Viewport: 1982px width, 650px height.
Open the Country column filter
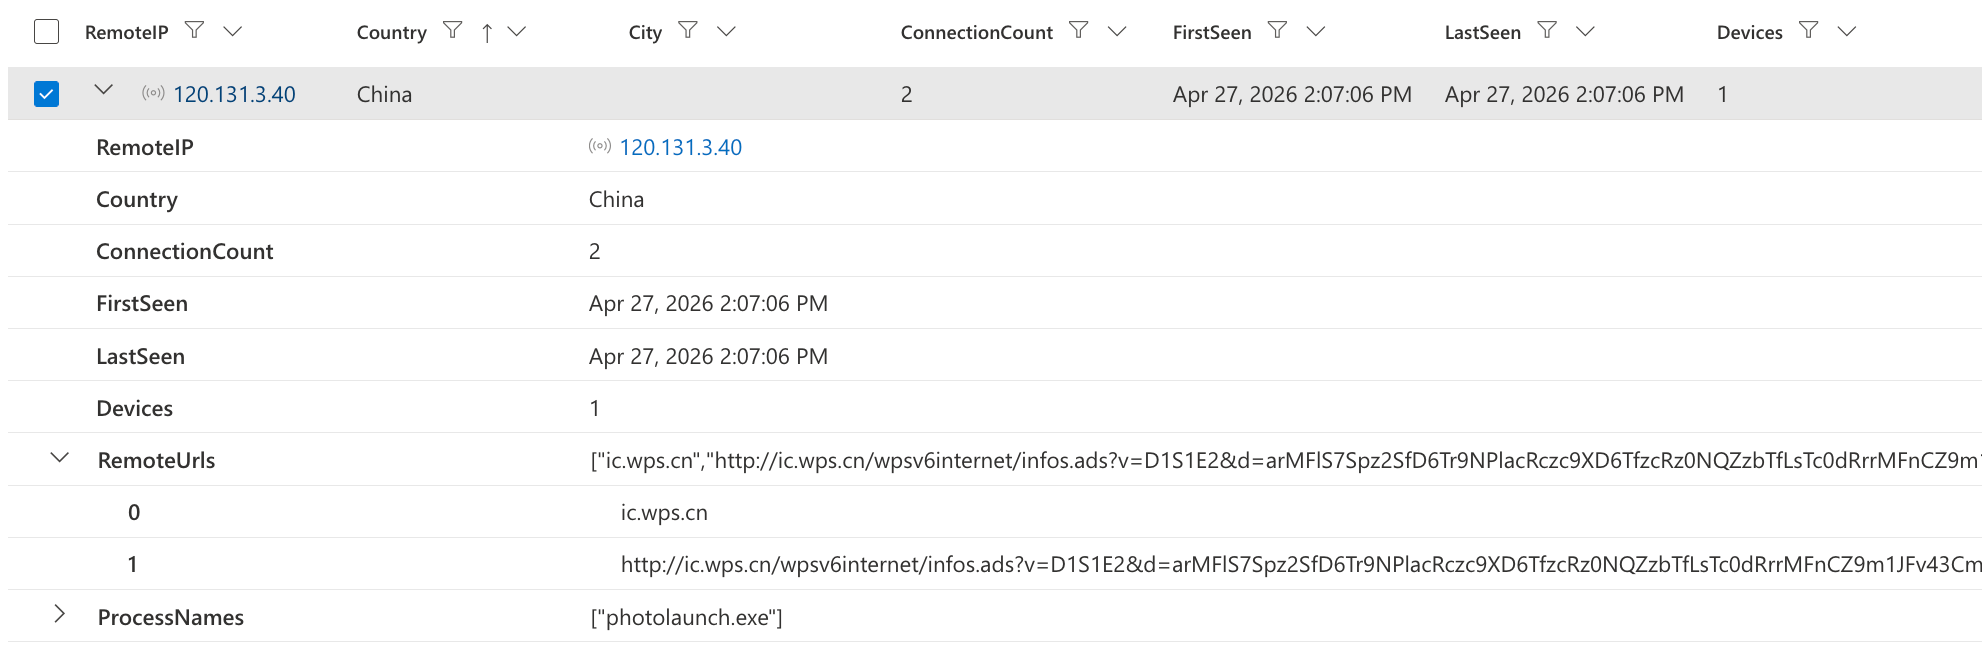tap(453, 30)
